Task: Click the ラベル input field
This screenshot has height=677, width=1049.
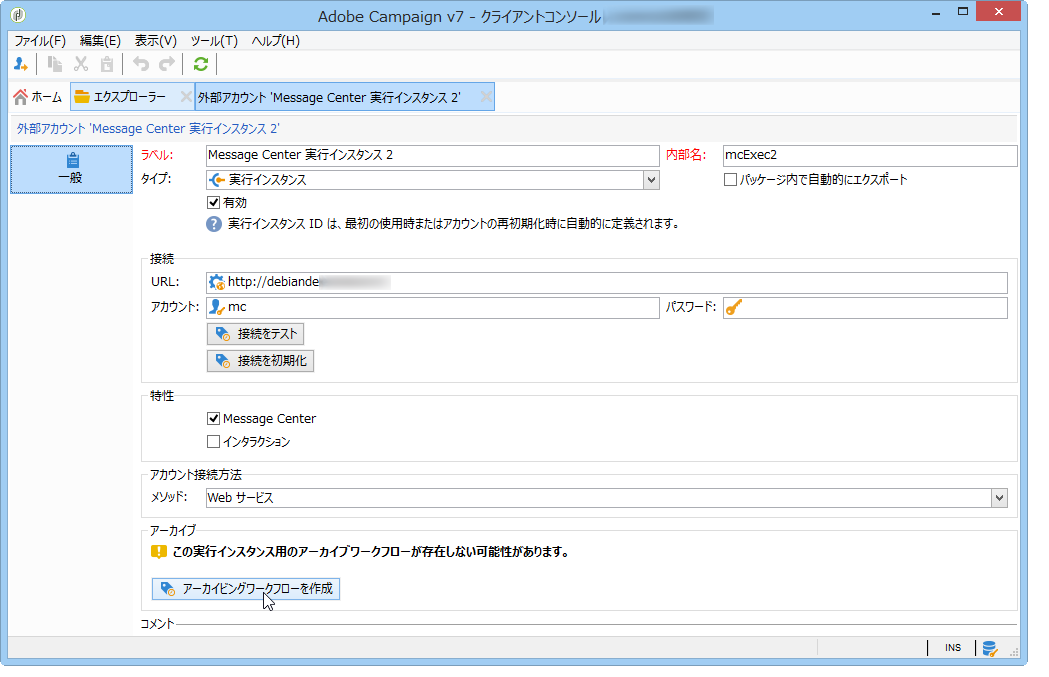Action: (x=432, y=155)
